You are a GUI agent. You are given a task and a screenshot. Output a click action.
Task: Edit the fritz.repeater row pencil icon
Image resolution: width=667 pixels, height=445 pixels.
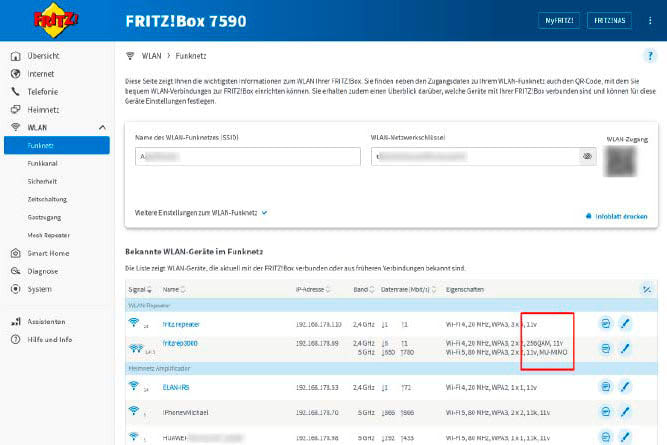pos(625,323)
